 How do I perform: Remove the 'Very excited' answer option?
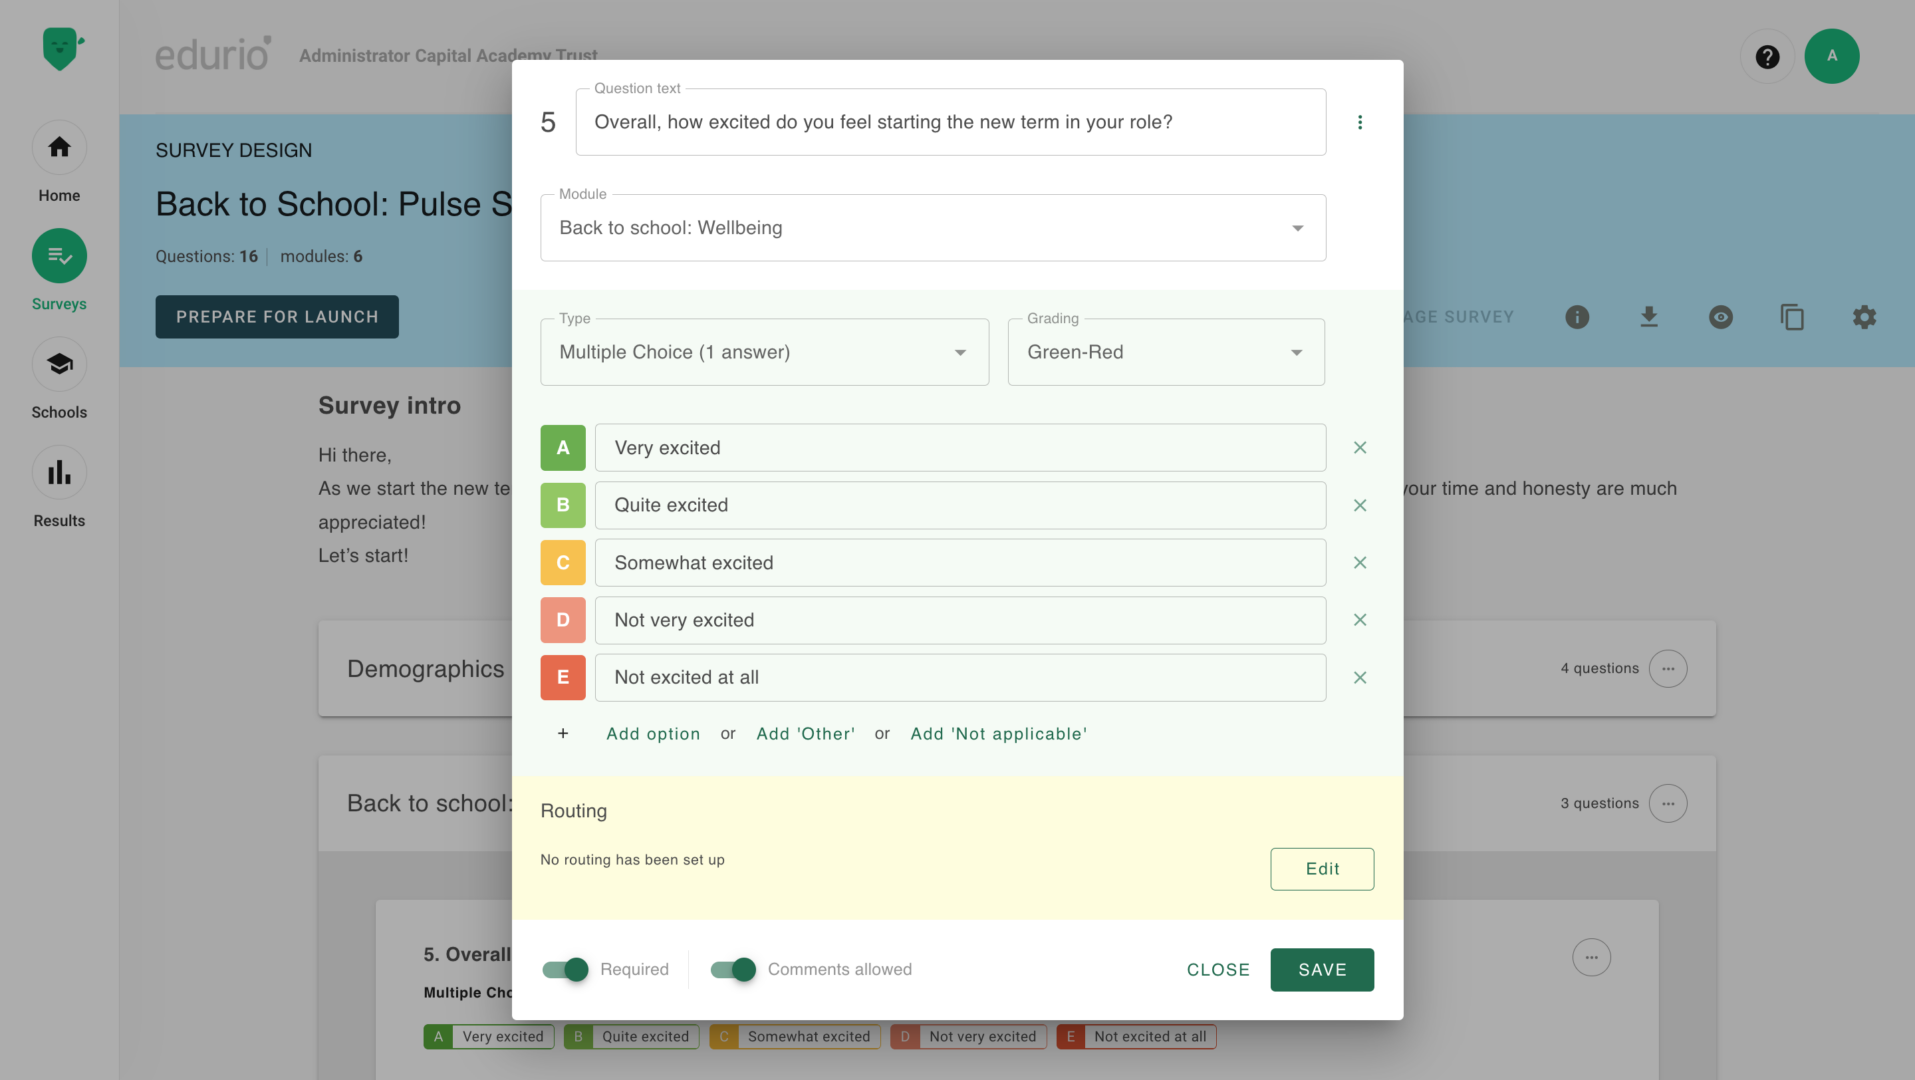tap(1360, 448)
